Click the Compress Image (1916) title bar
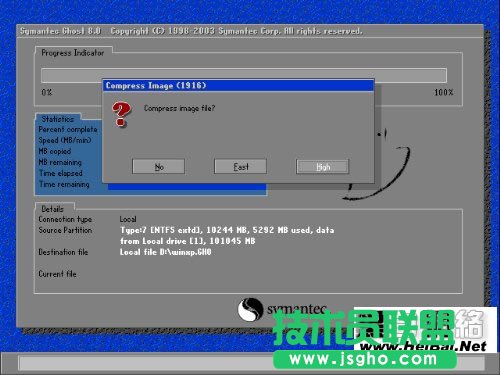The image size is (500, 375). 238,86
